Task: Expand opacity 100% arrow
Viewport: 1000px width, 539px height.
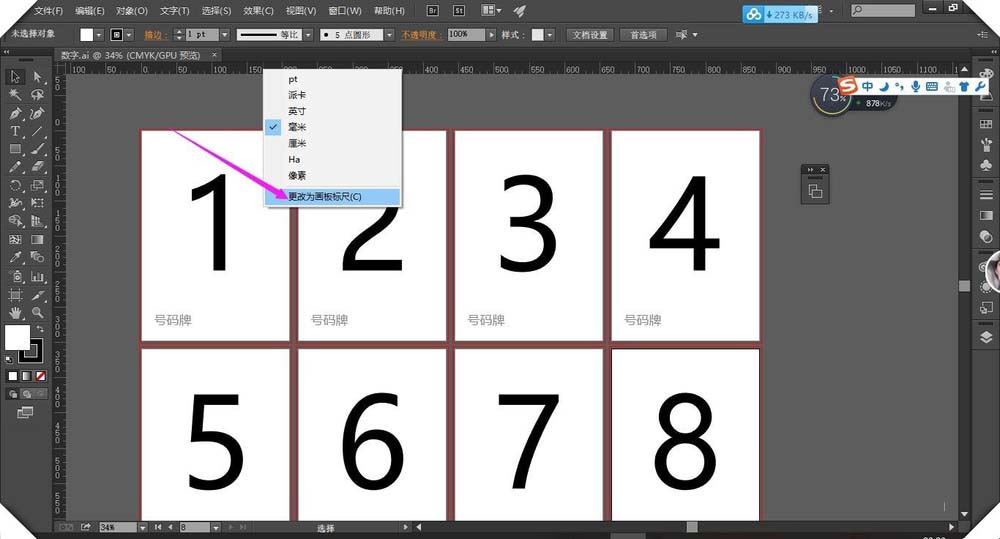Action: (492, 34)
